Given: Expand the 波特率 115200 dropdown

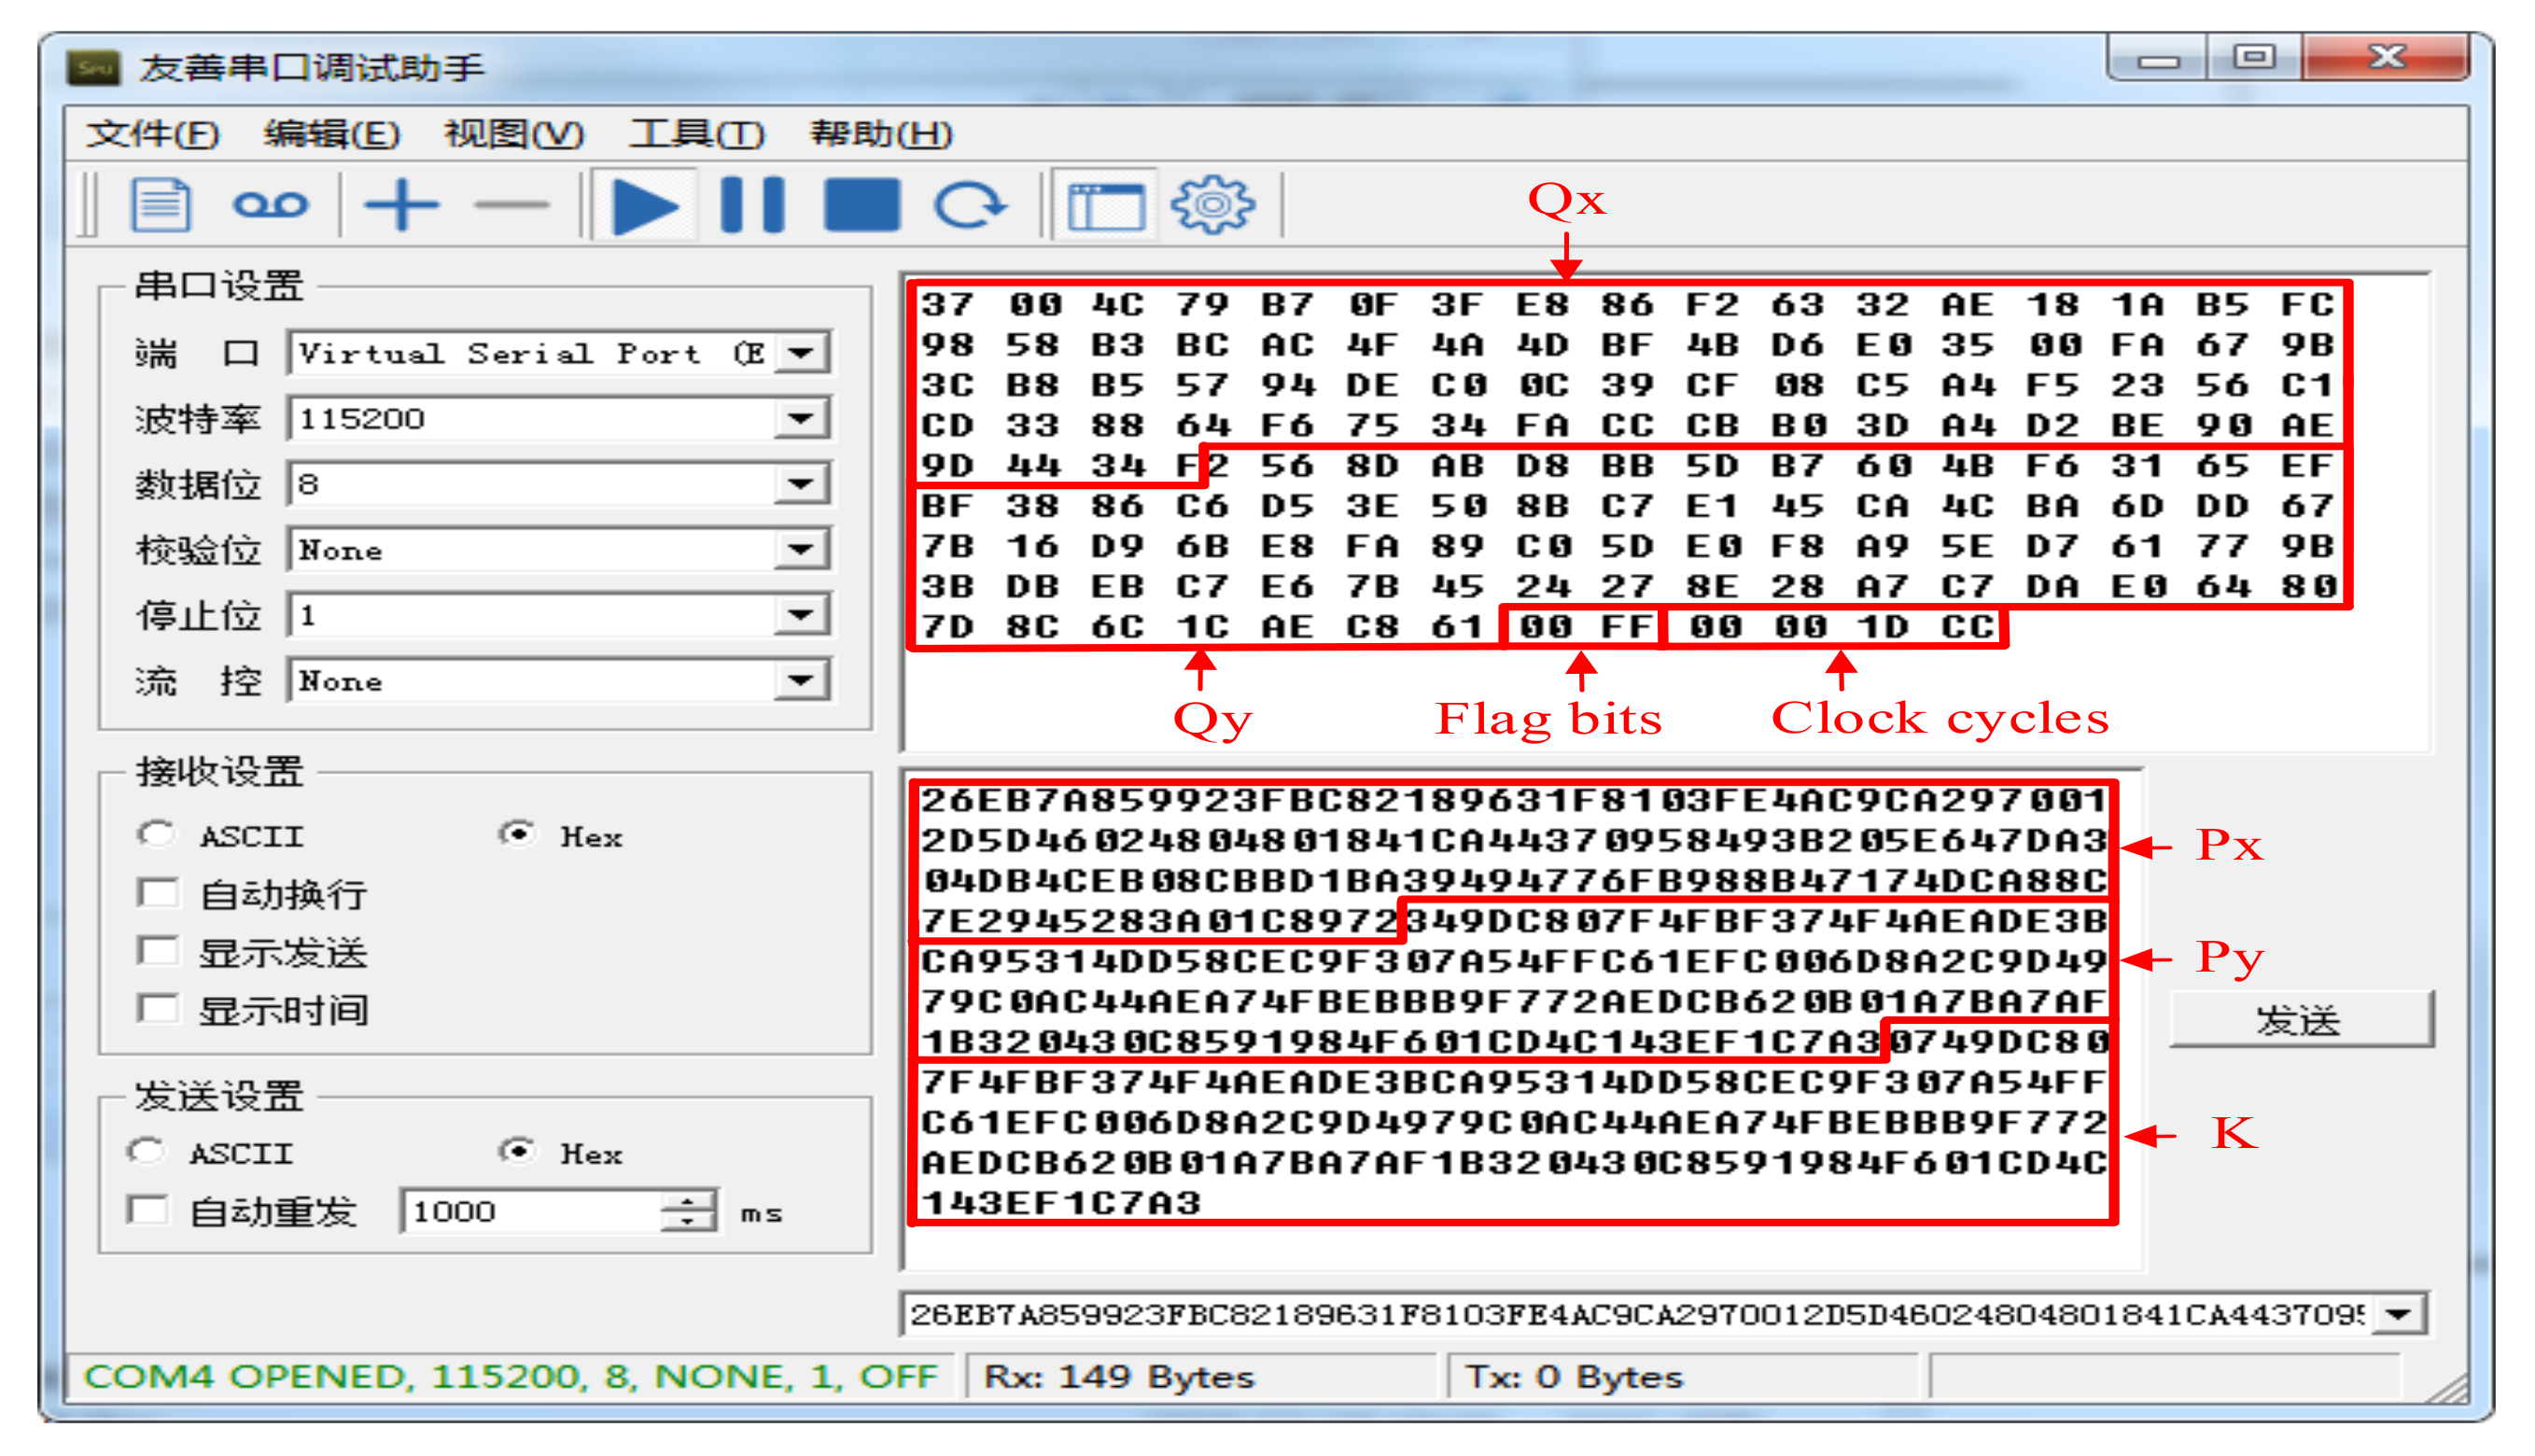Looking at the screenshot, I should point(801,419).
